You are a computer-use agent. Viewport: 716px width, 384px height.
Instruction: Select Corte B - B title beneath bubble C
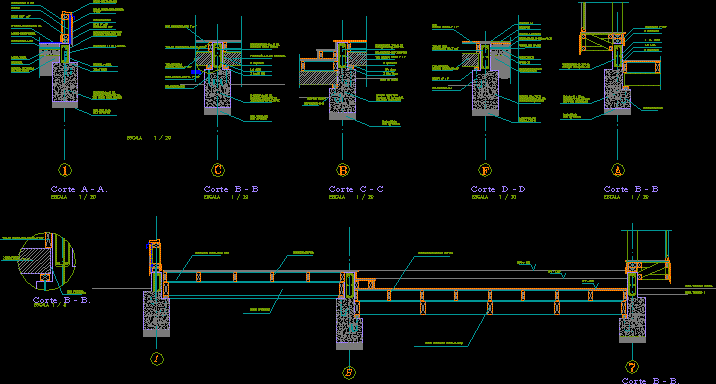231,189
